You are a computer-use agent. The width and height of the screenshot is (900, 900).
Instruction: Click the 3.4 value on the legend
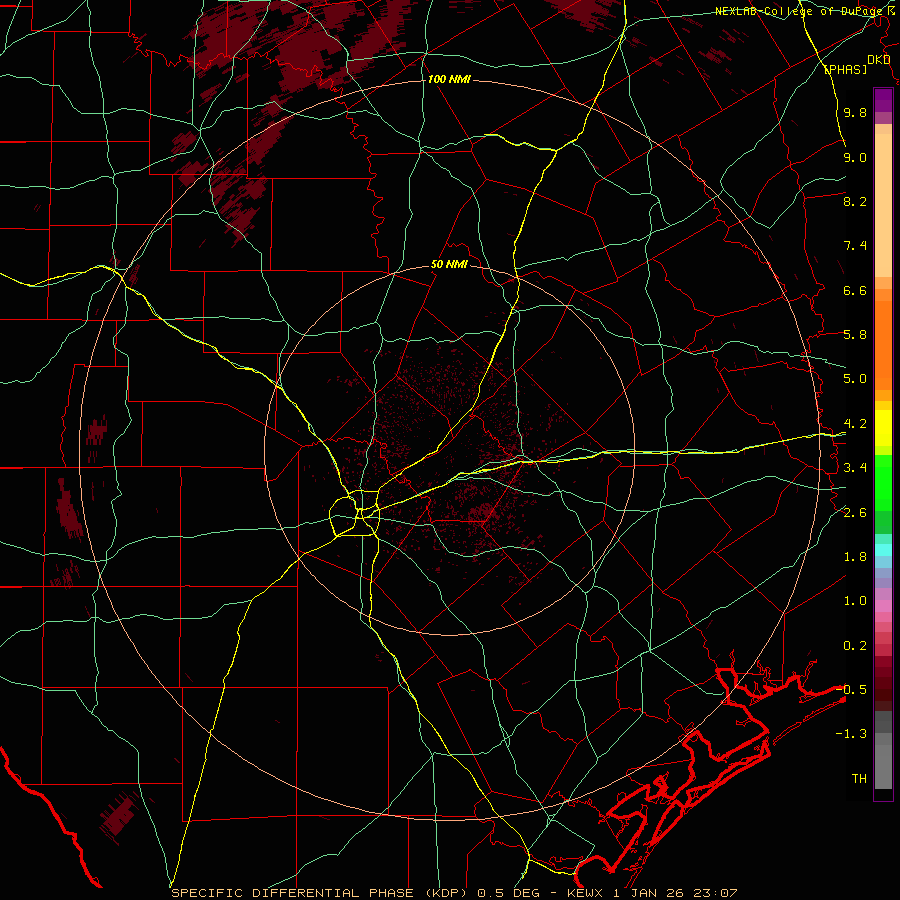tap(855, 468)
